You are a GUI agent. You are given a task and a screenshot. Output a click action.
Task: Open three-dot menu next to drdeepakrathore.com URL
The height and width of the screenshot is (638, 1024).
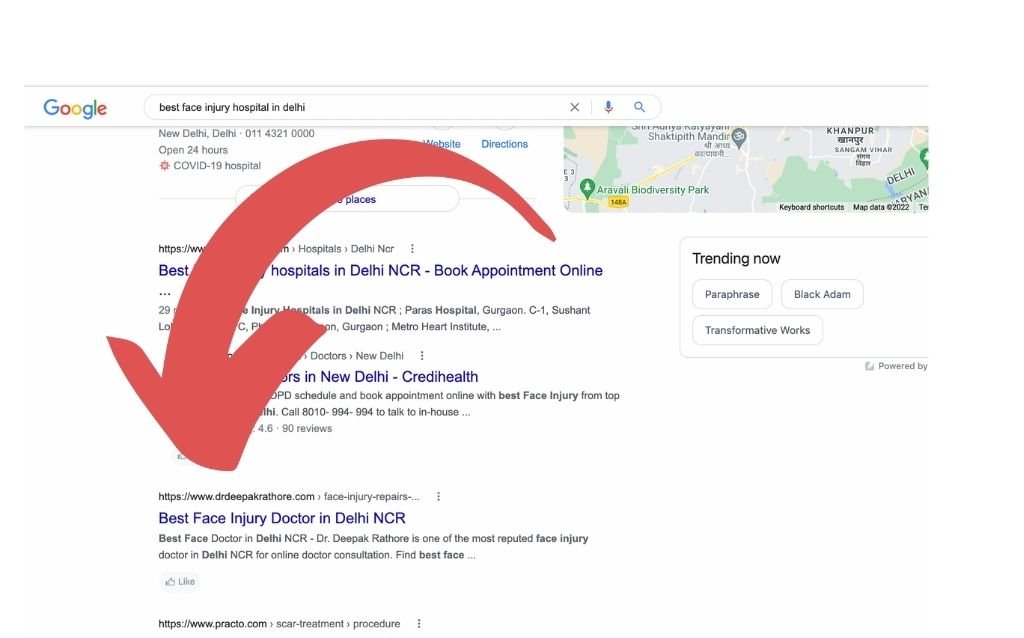click(x=438, y=496)
